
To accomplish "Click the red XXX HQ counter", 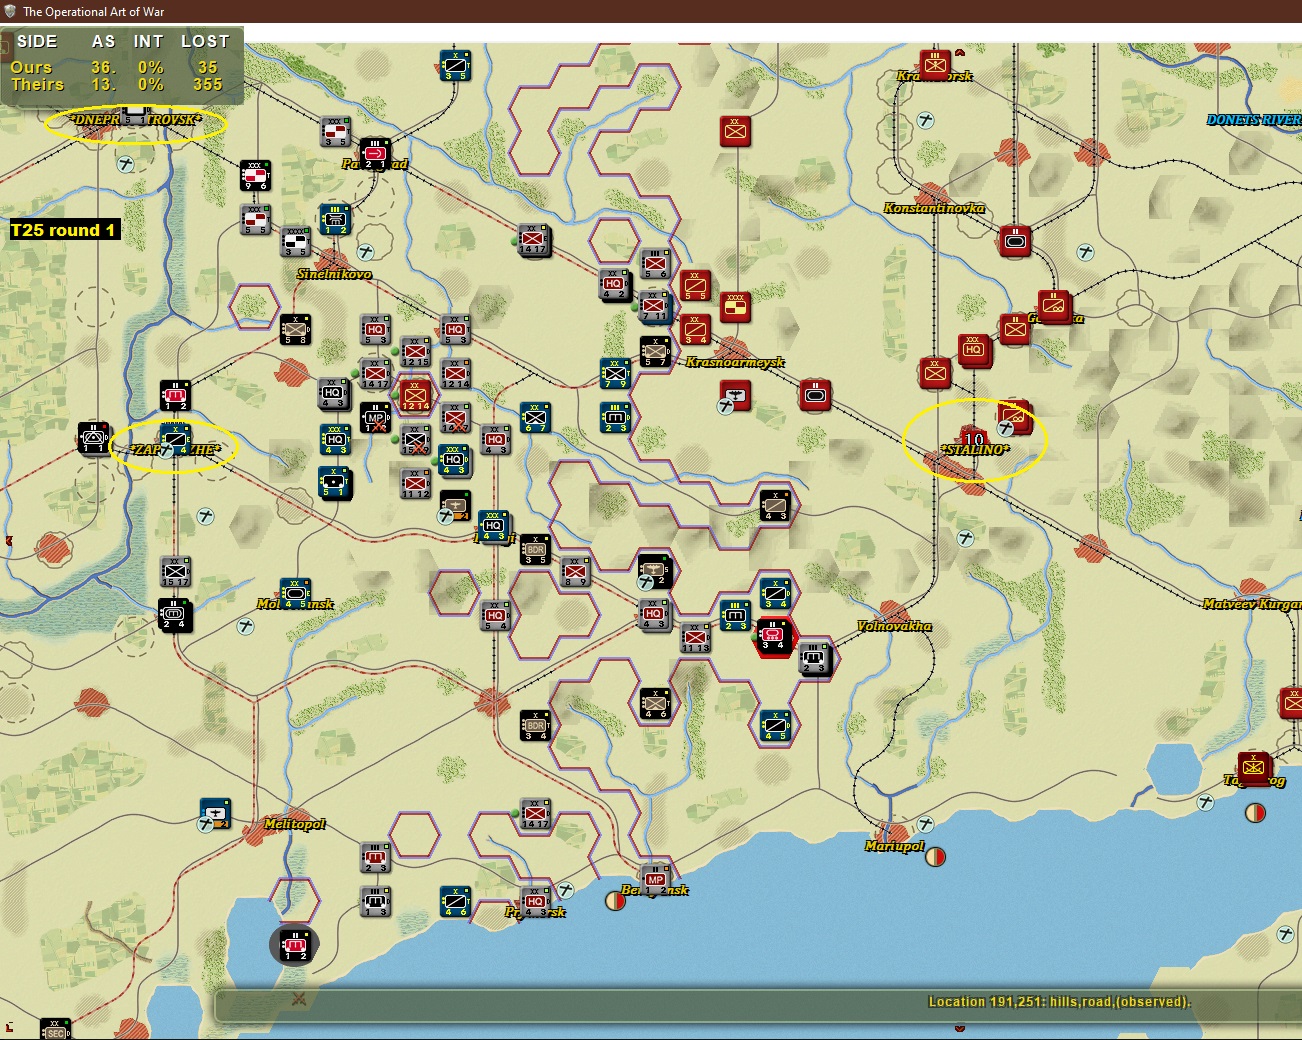I will point(973,350).
